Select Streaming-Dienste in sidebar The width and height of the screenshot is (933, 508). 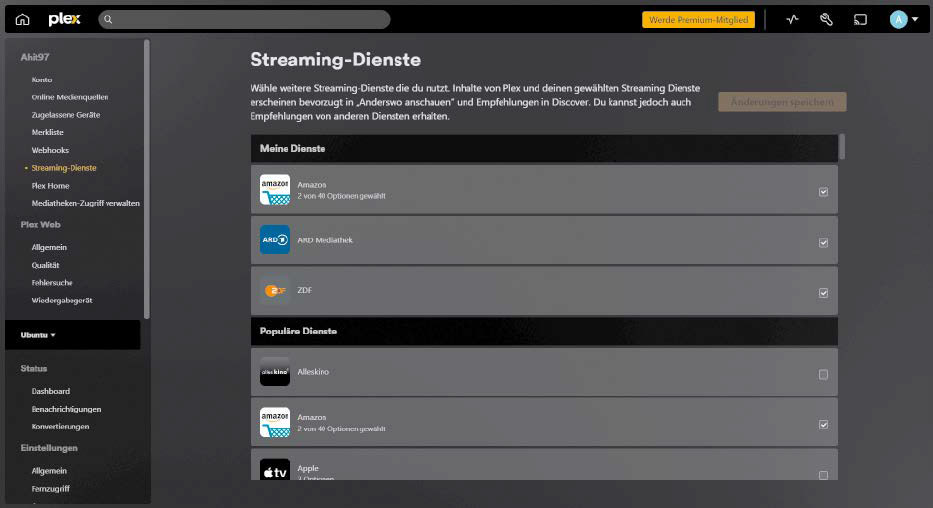coord(64,168)
